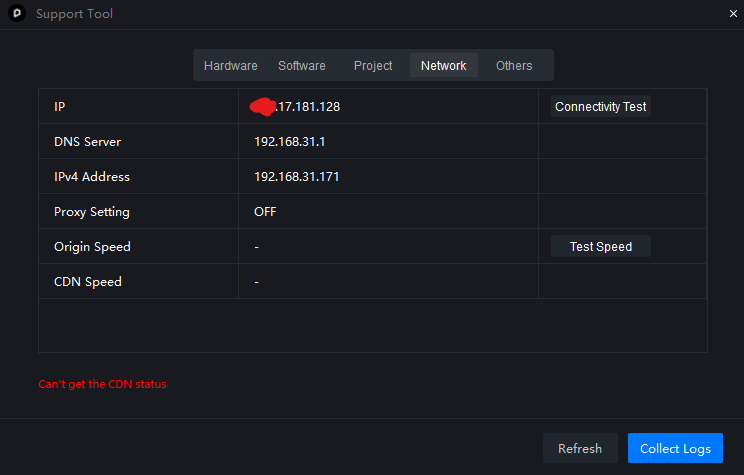The width and height of the screenshot is (744, 475).
Task: Click the CDN Speed row label
Action: pos(88,282)
